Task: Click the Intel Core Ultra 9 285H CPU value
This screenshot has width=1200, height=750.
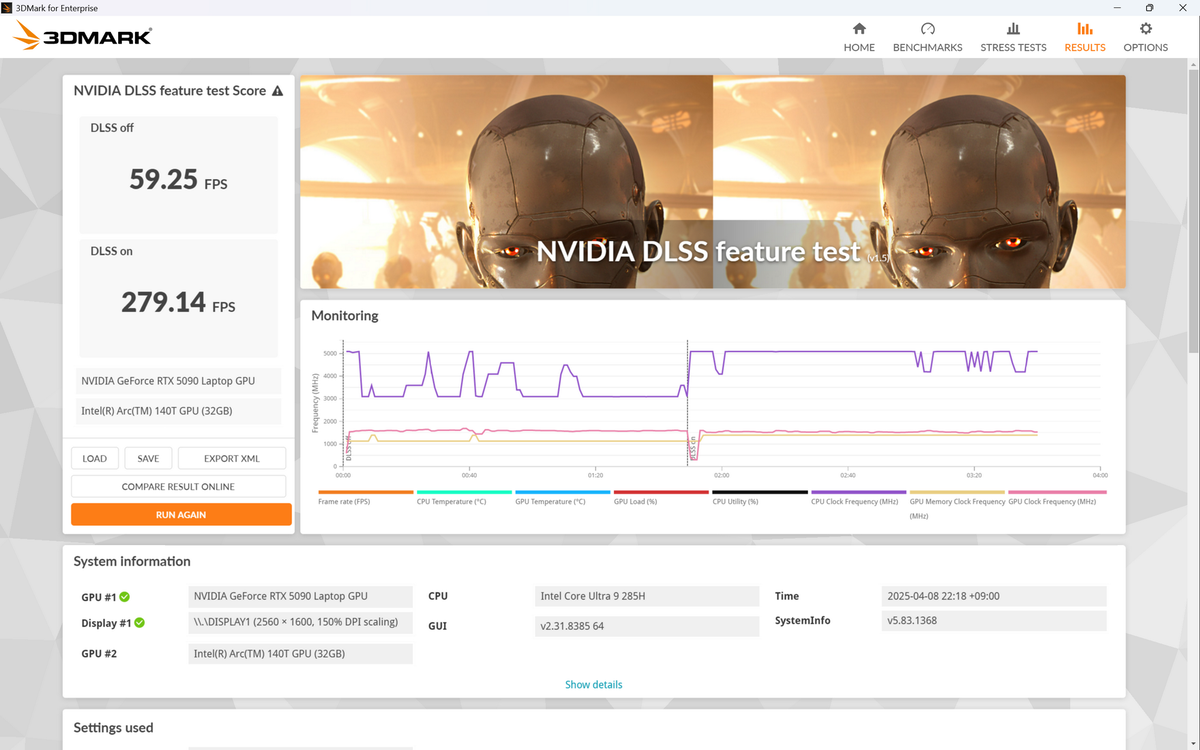Action: (x=647, y=596)
